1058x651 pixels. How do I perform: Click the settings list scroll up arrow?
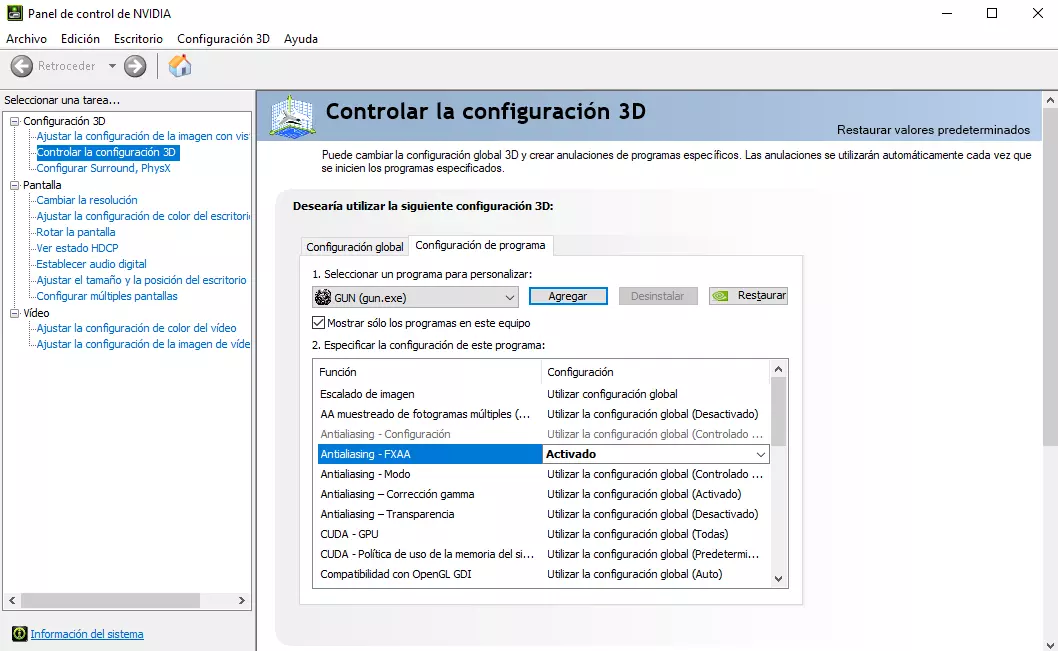[x=779, y=369]
